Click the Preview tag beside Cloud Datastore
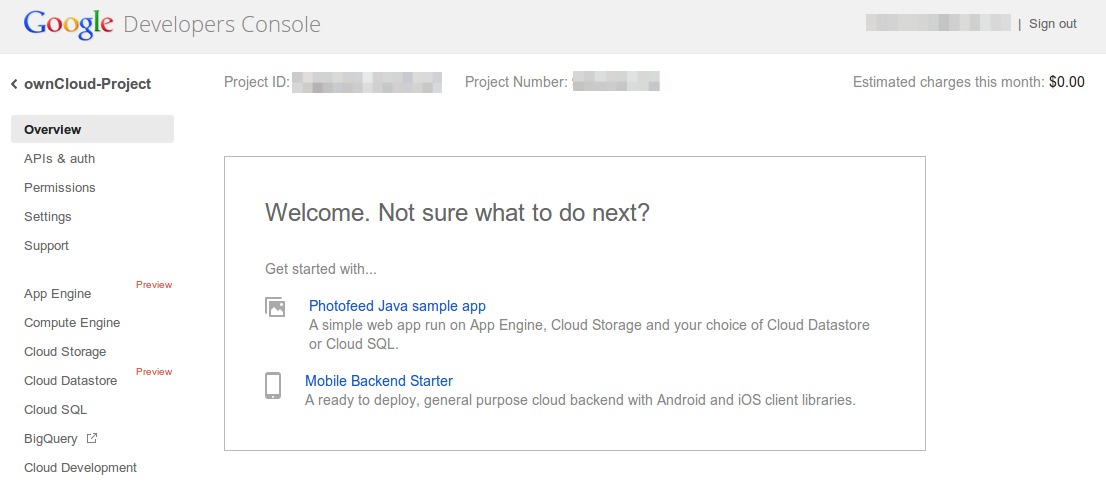The width and height of the screenshot is (1106, 497). pyautogui.click(x=154, y=372)
